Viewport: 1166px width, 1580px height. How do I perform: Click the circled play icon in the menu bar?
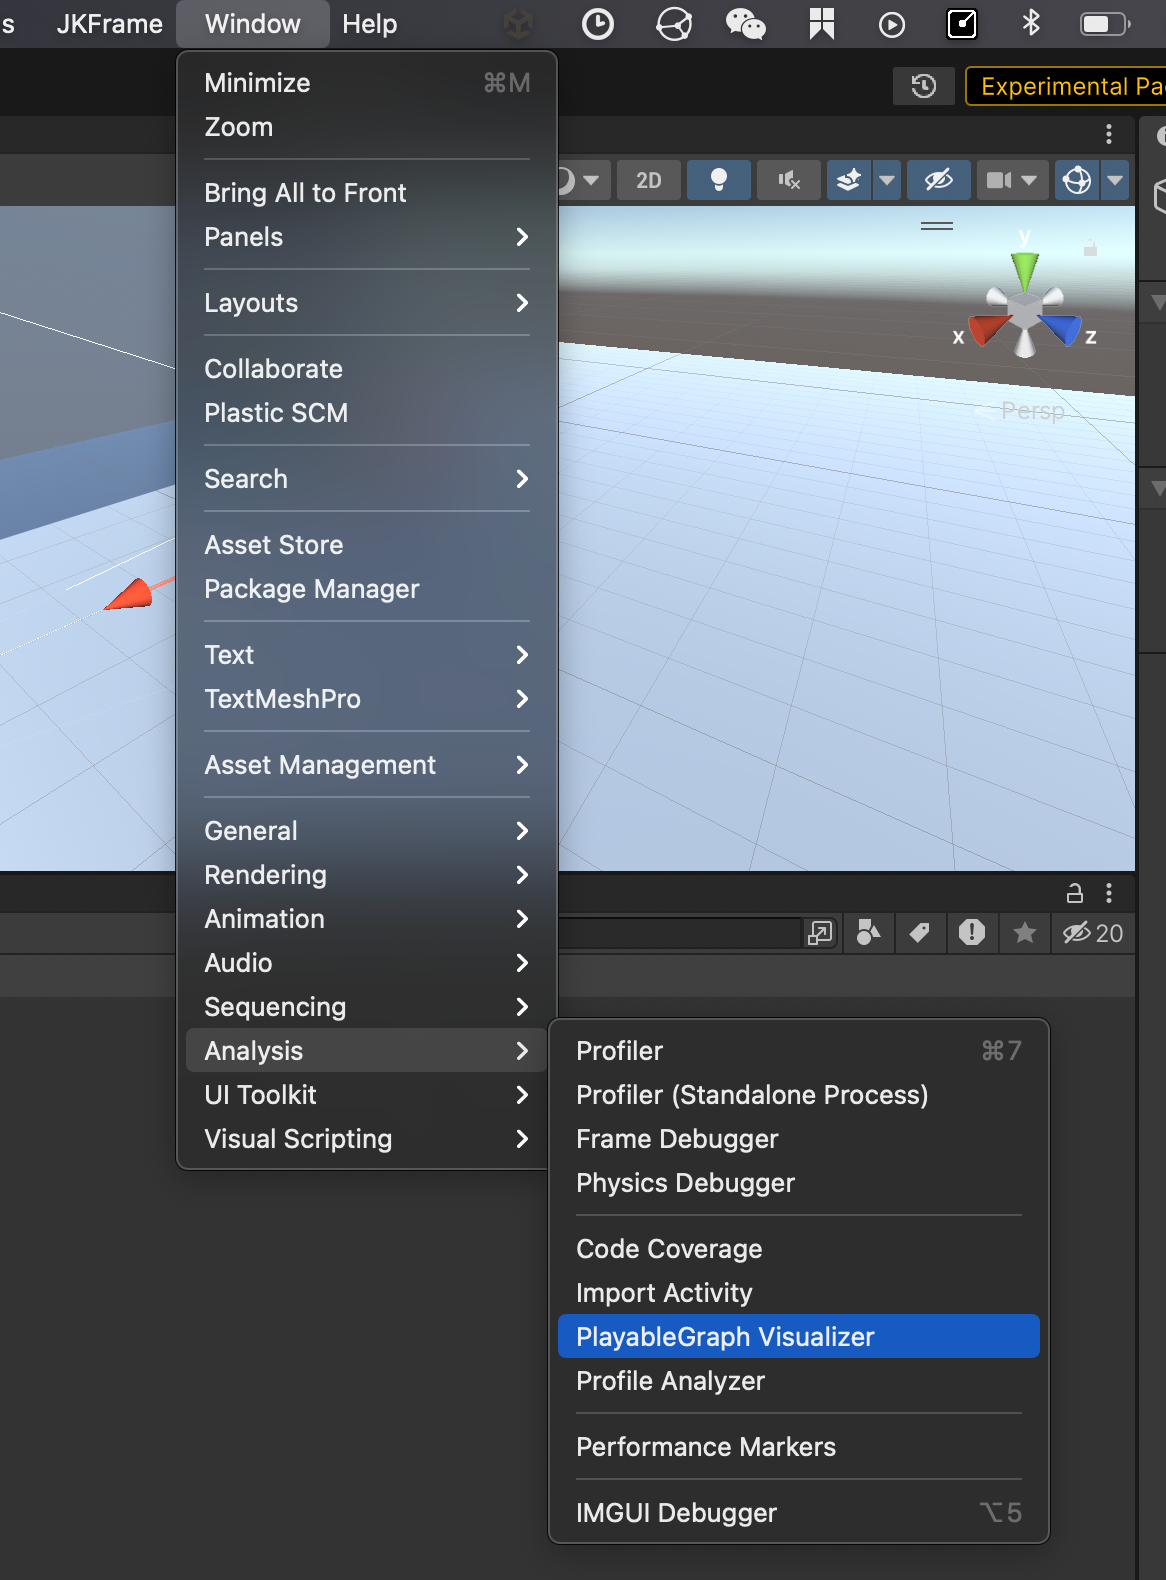tap(892, 24)
